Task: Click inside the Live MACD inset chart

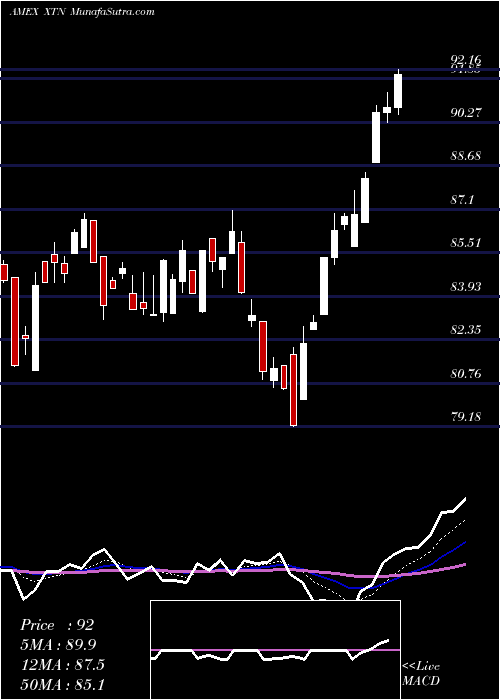Action: (275, 650)
